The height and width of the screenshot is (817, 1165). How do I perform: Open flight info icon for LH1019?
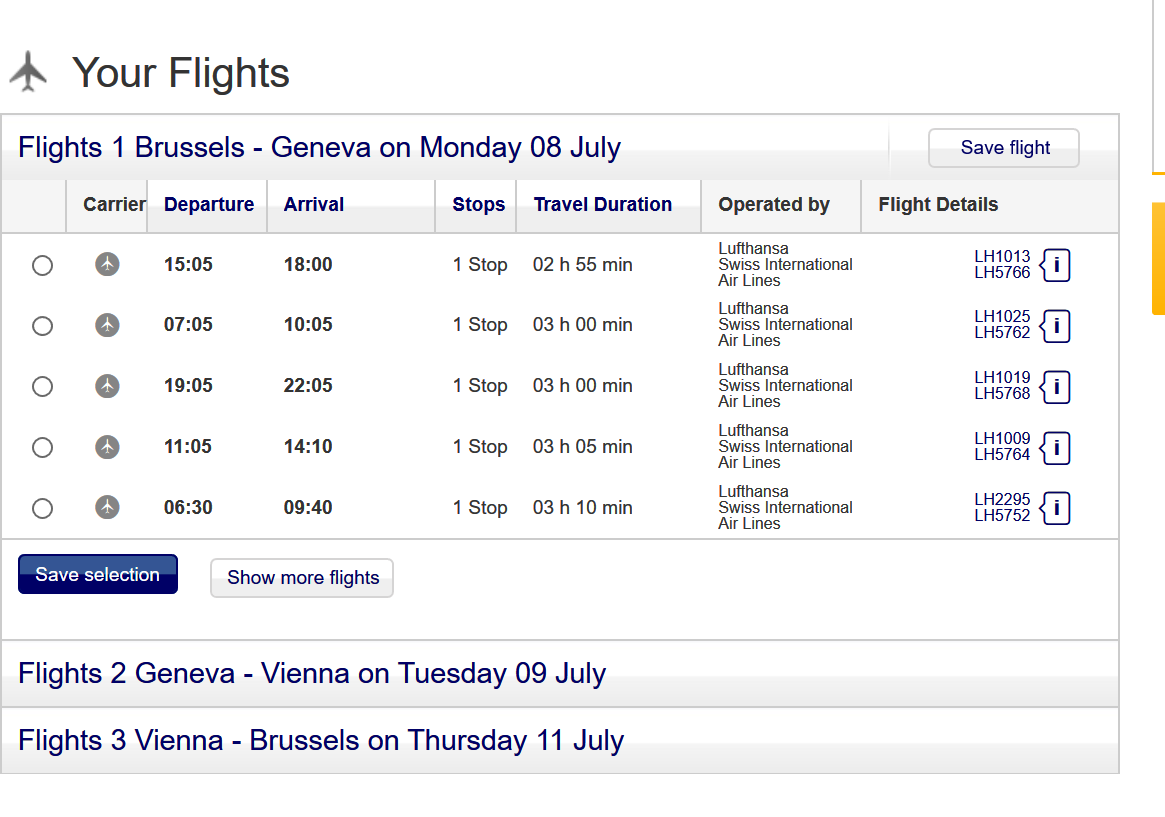coord(1055,387)
